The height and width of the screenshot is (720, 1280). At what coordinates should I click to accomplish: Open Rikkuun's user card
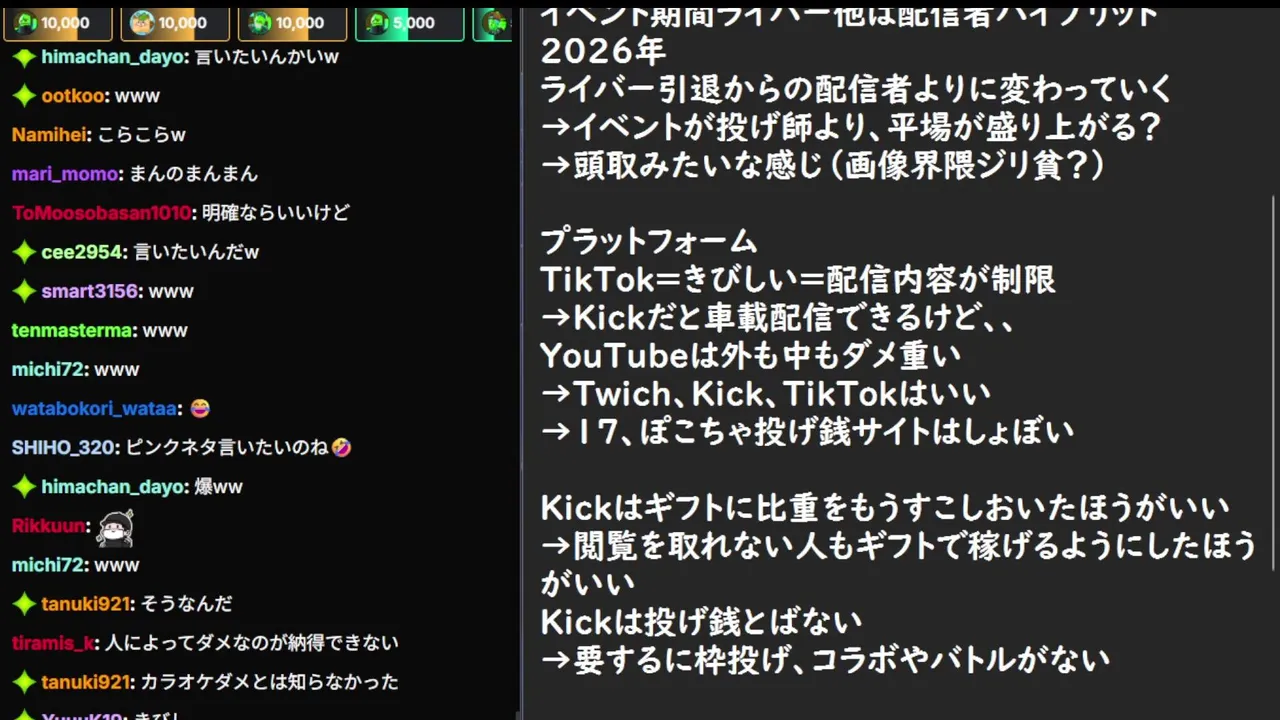coord(48,526)
